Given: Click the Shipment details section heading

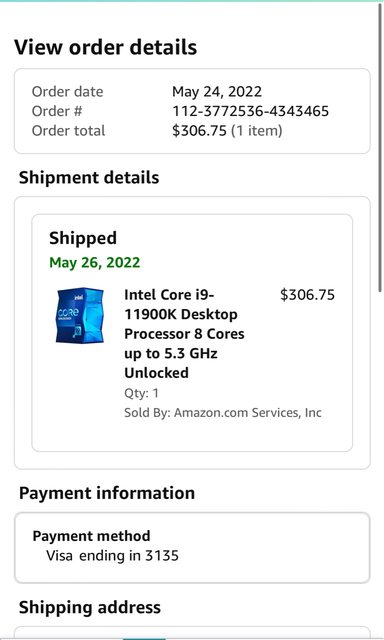Looking at the screenshot, I should pyautogui.click(x=89, y=178).
